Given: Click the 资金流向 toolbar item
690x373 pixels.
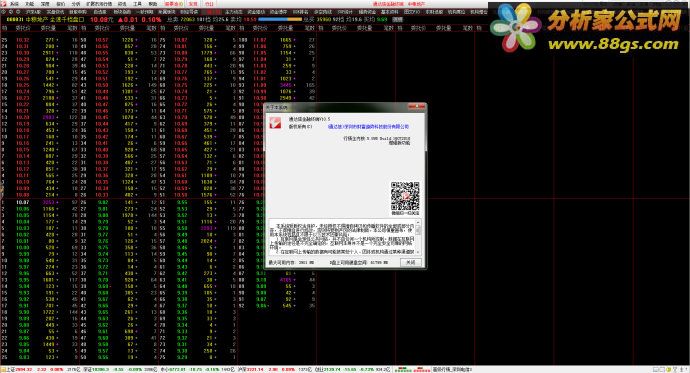Looking at the screenshot, I should point(256,12).
